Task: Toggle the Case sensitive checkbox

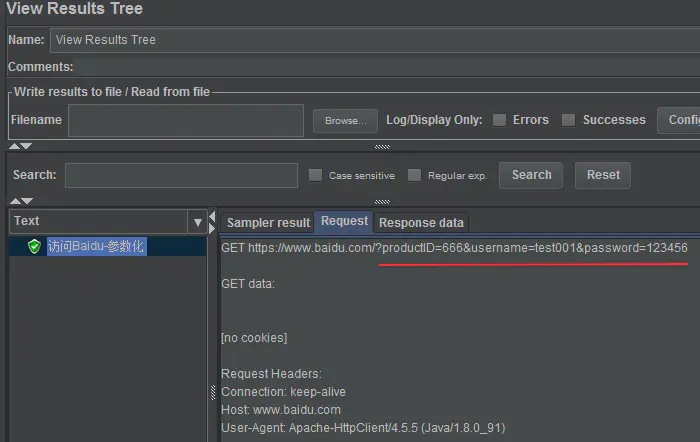Action: (x=315, y=175)
